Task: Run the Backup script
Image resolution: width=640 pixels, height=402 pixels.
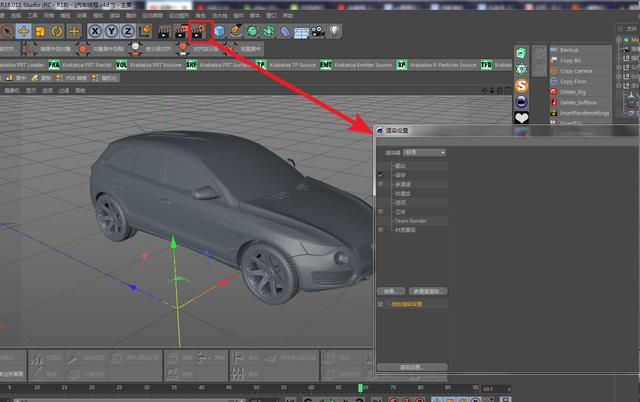Action: point(569,50)
